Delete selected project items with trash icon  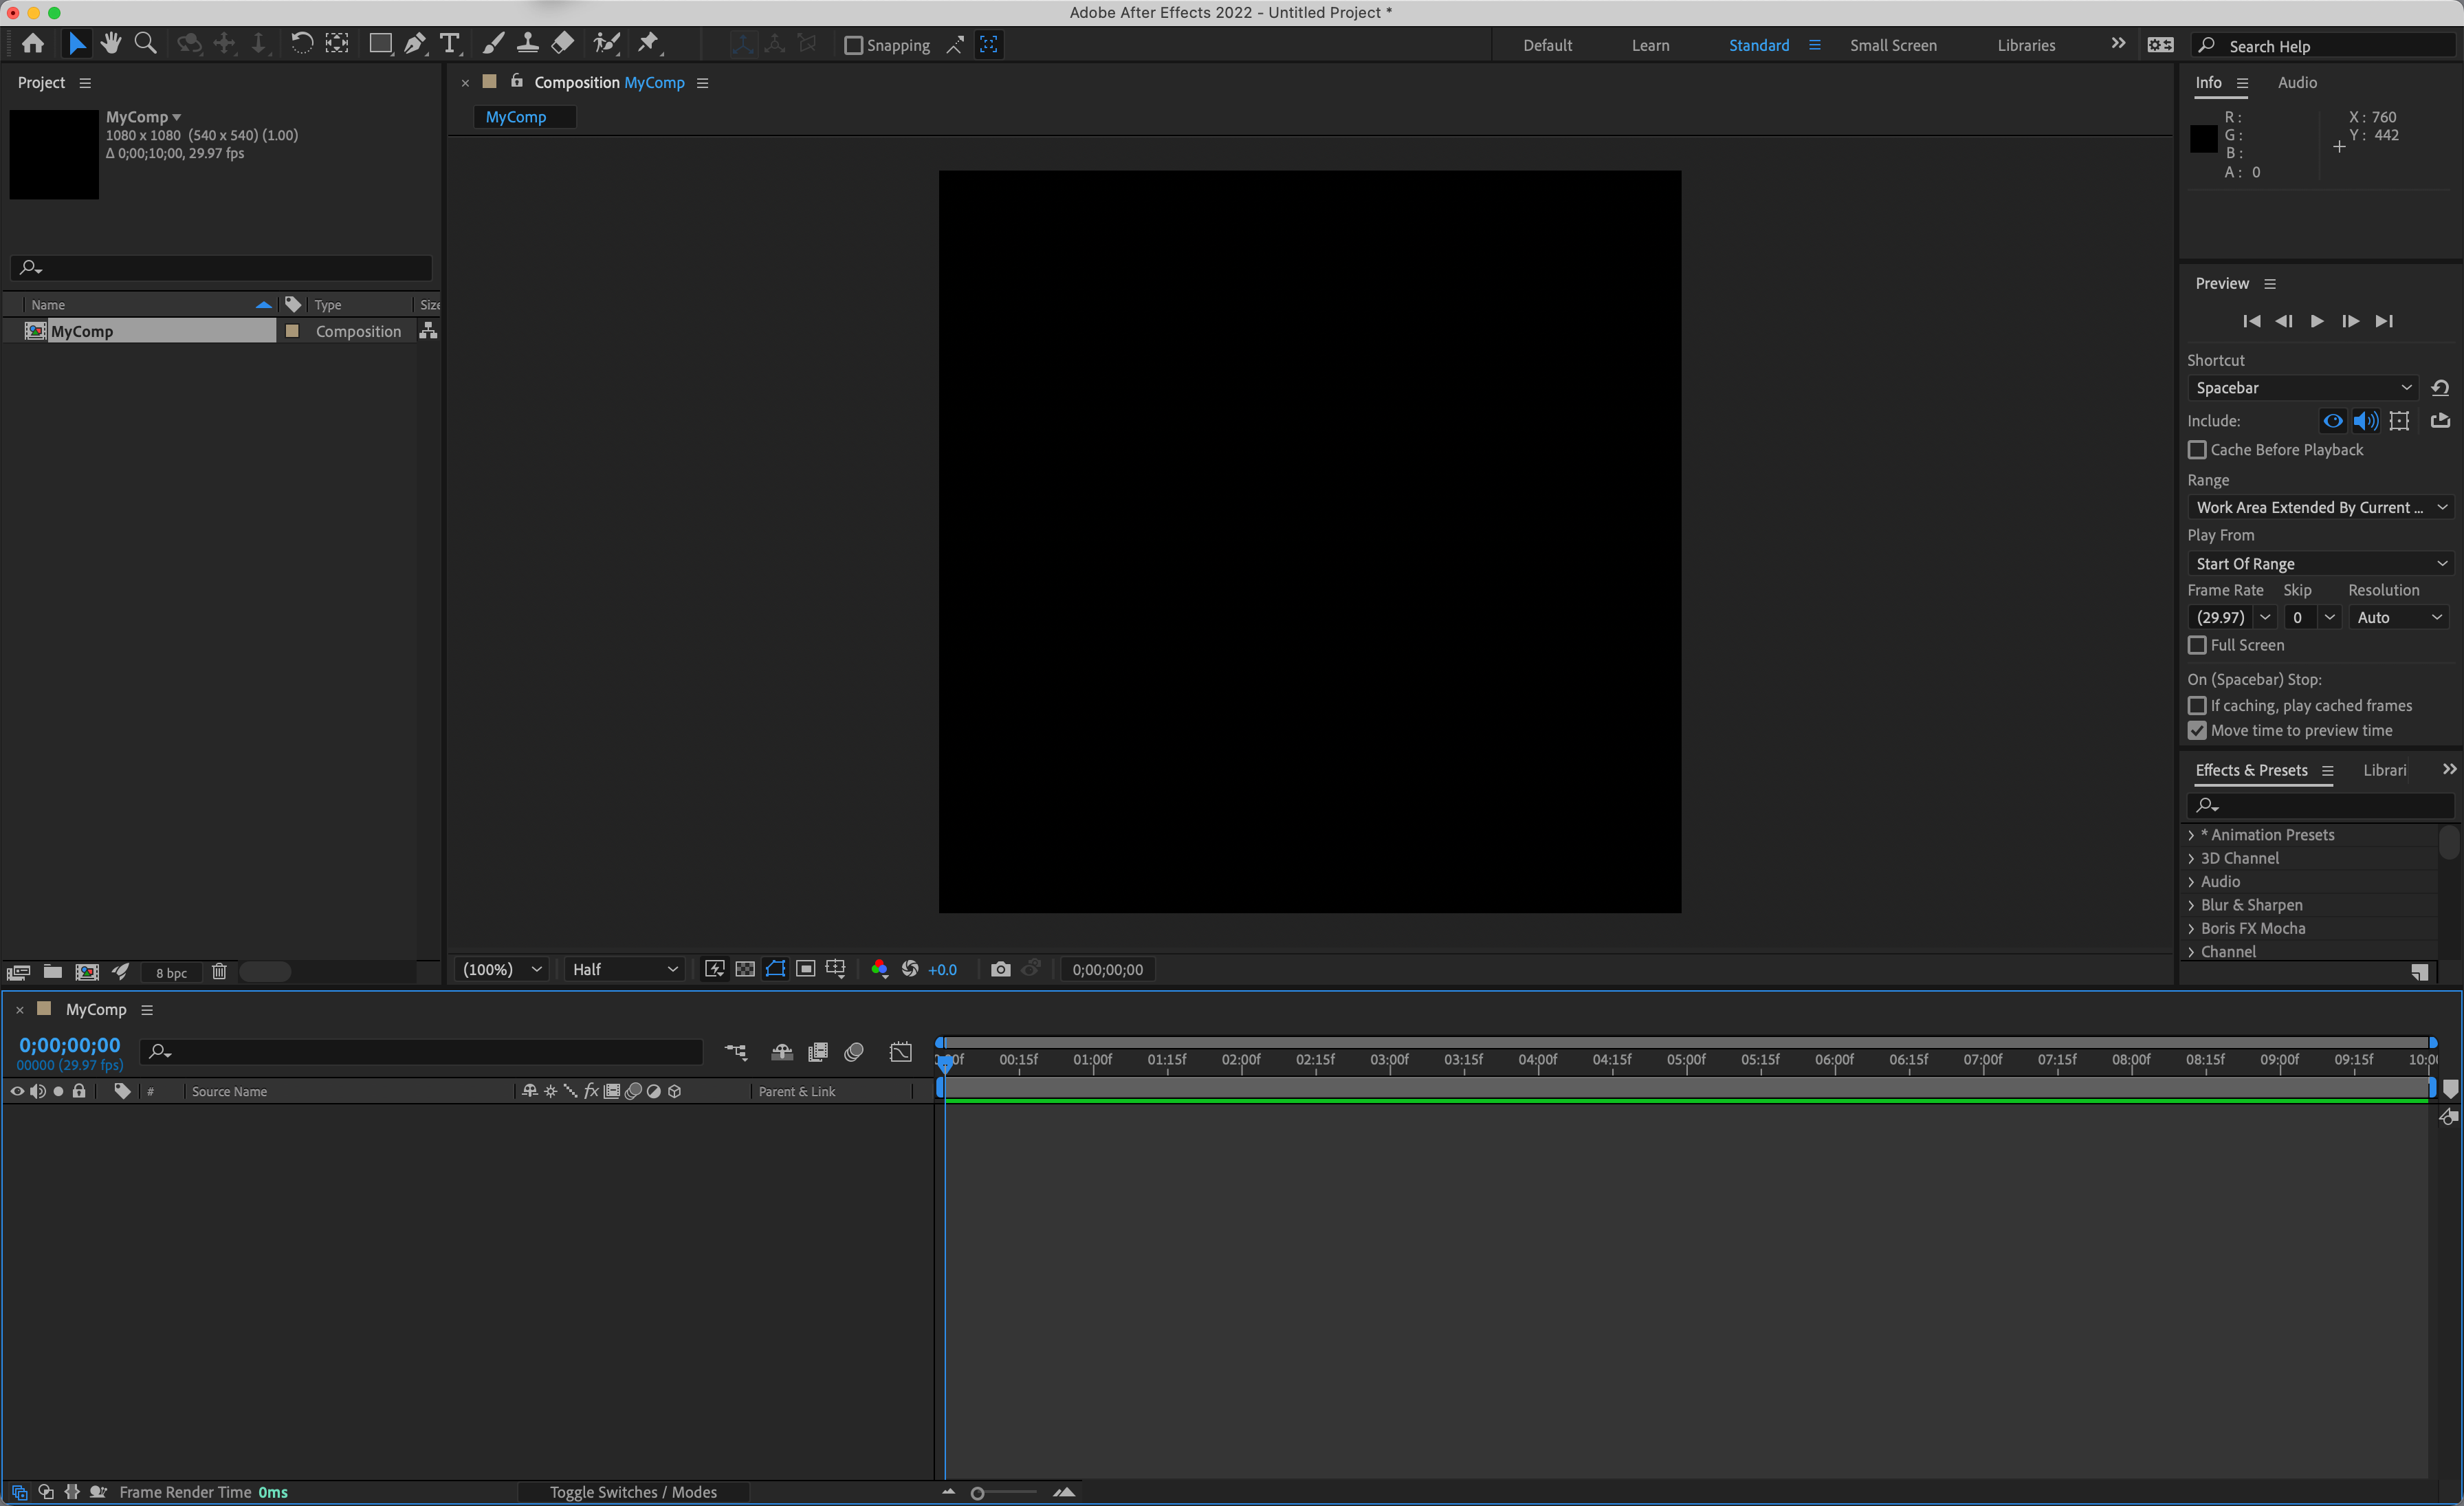pos(219,972)
